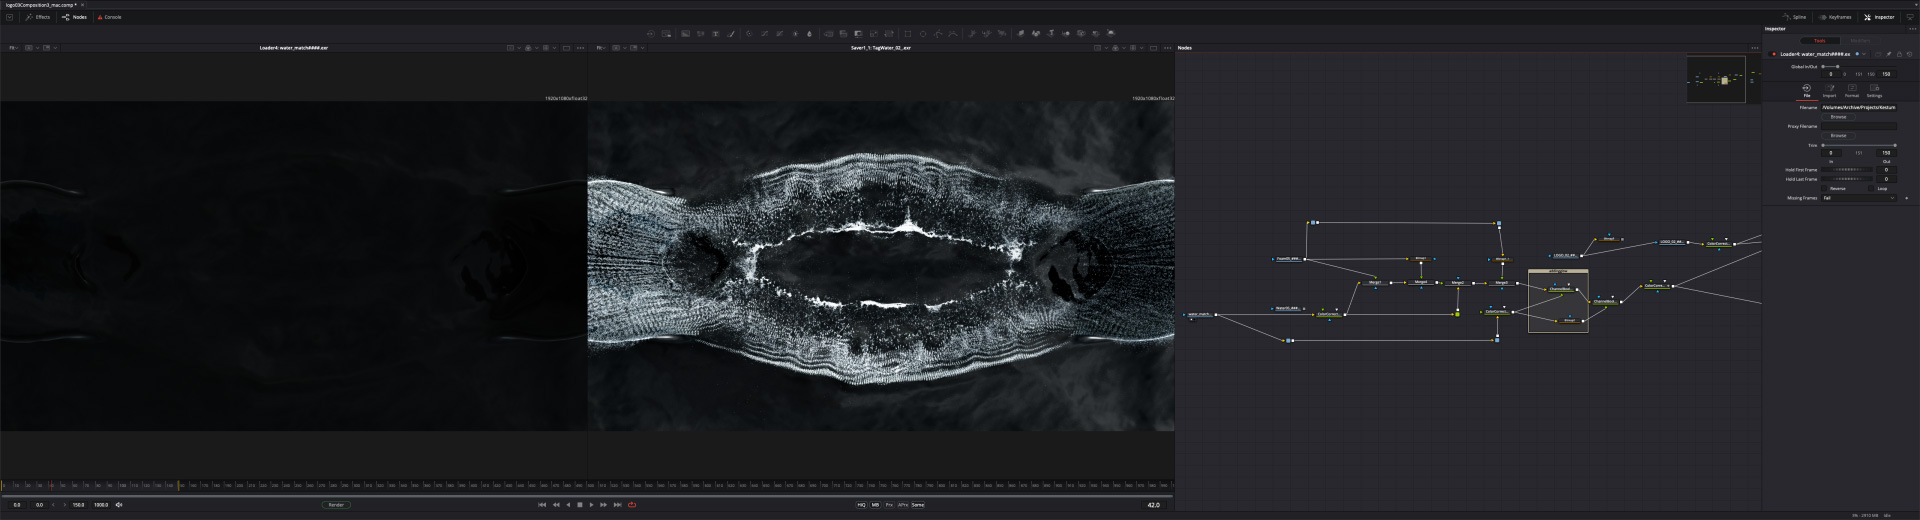This screenshot has height=520, width=1920.
Task: Show the Keyframes editor panel
Action: pyautogui.click(x=1836, y=17)
